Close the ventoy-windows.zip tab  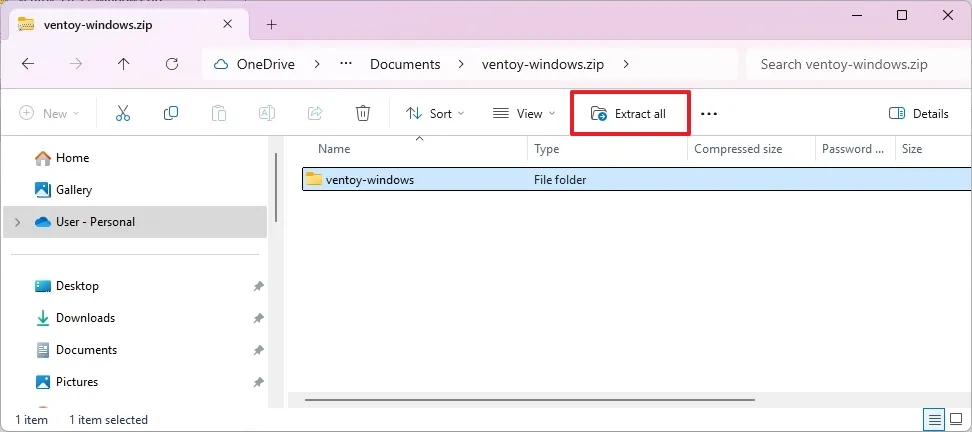point(228,25)
